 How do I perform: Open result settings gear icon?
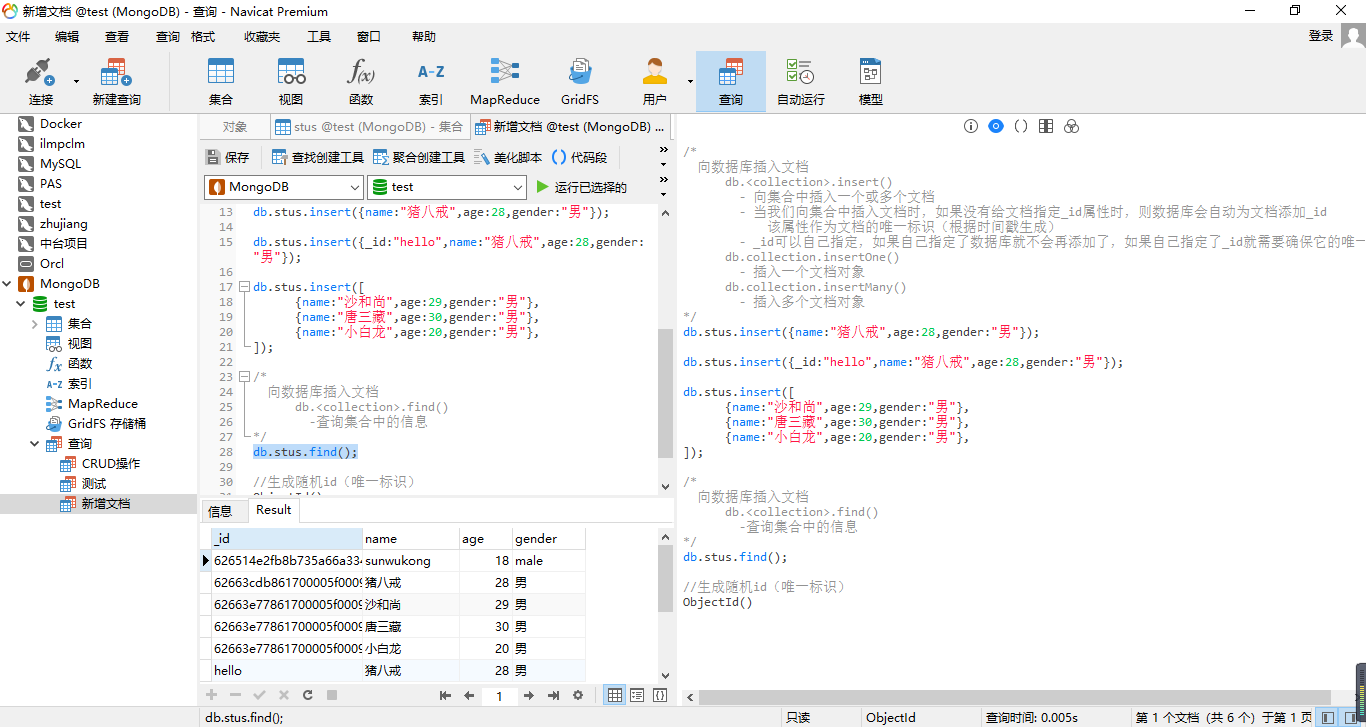click(x=577, y=695)
